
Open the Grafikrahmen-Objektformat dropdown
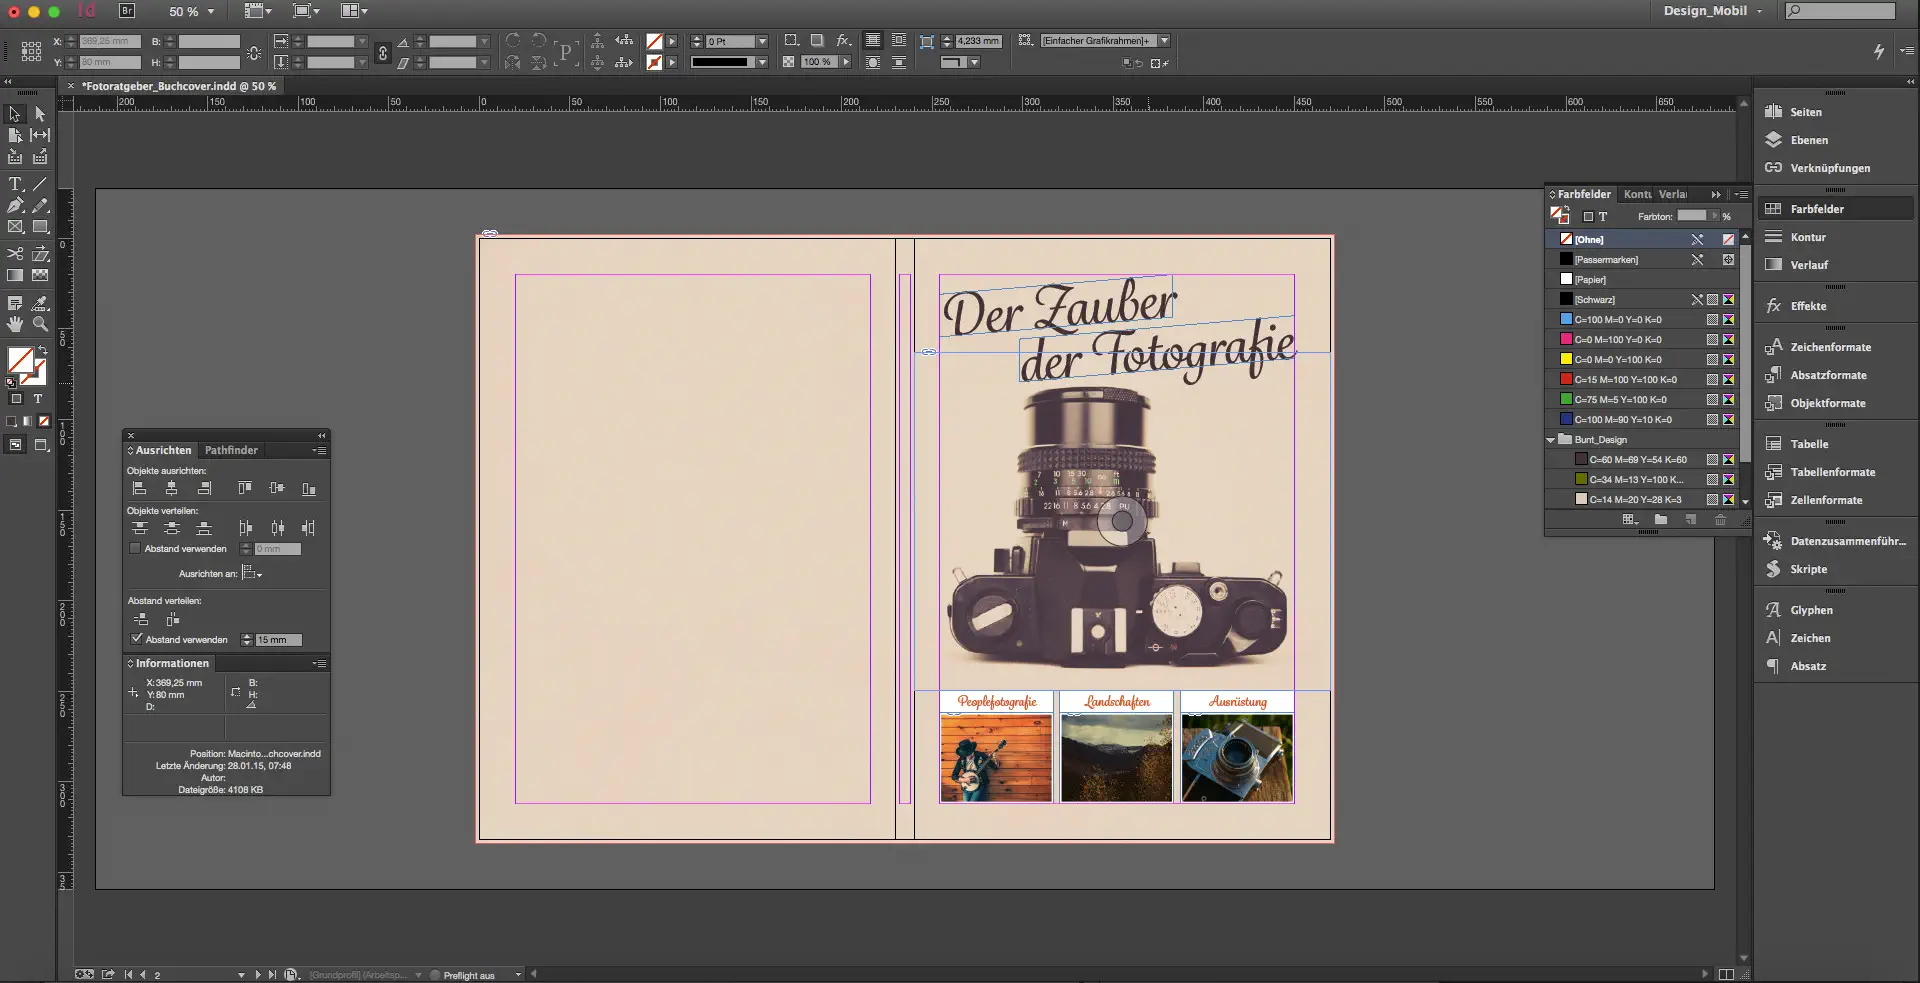[x=1163, y=40]
